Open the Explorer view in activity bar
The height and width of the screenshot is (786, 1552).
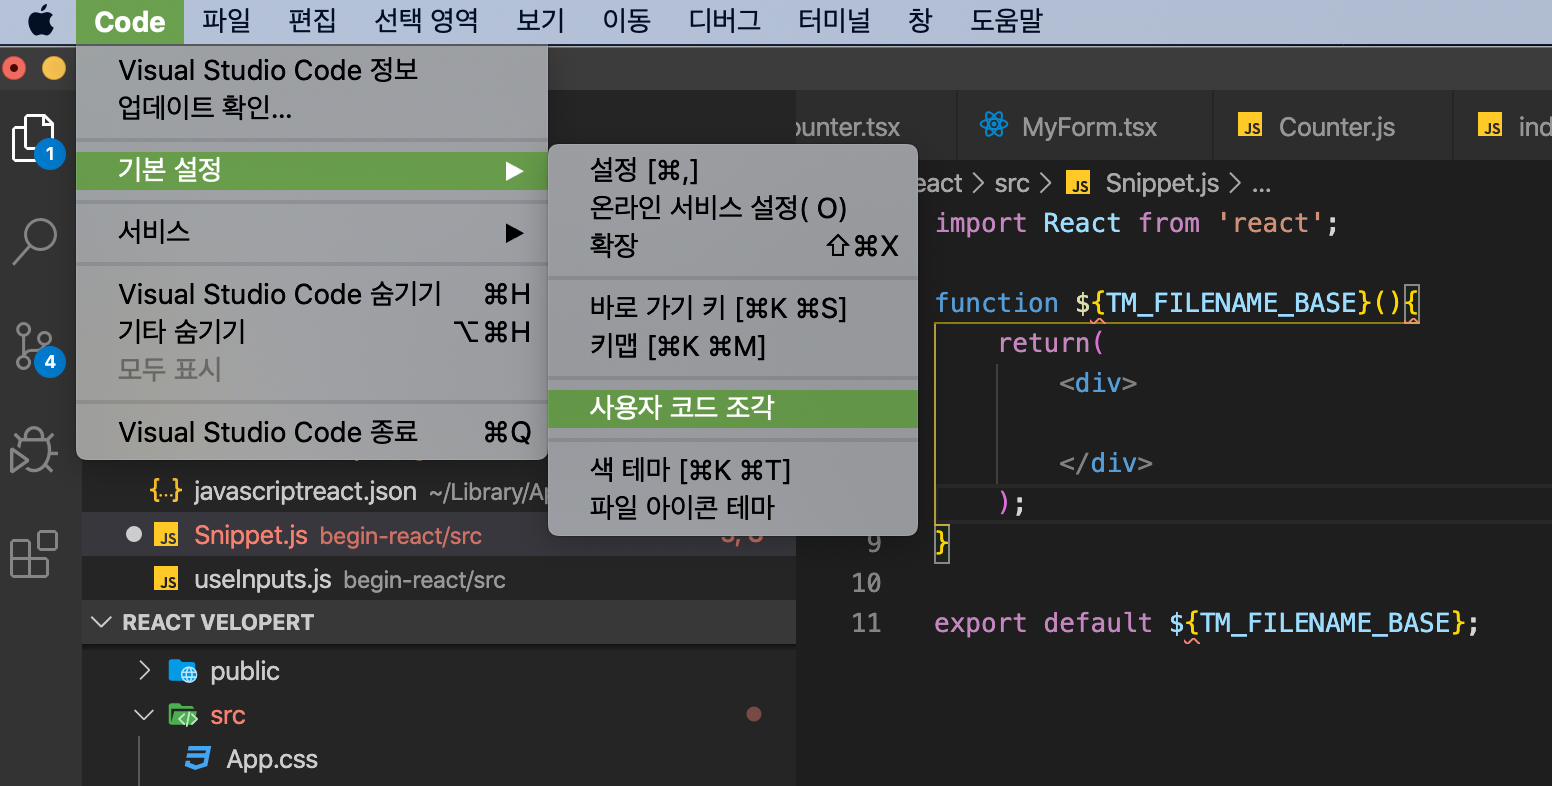click(33, 140)
